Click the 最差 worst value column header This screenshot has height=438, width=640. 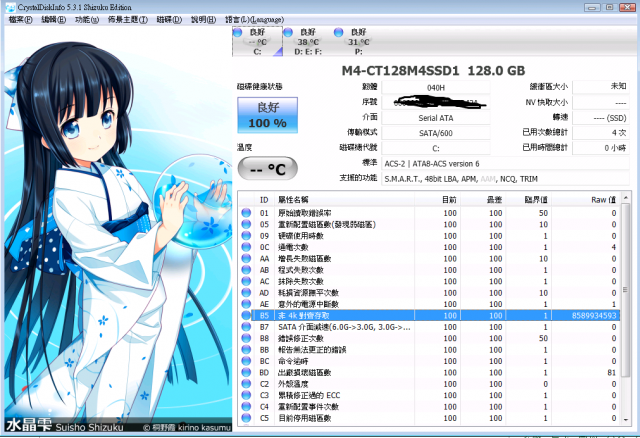click(482, 200)
